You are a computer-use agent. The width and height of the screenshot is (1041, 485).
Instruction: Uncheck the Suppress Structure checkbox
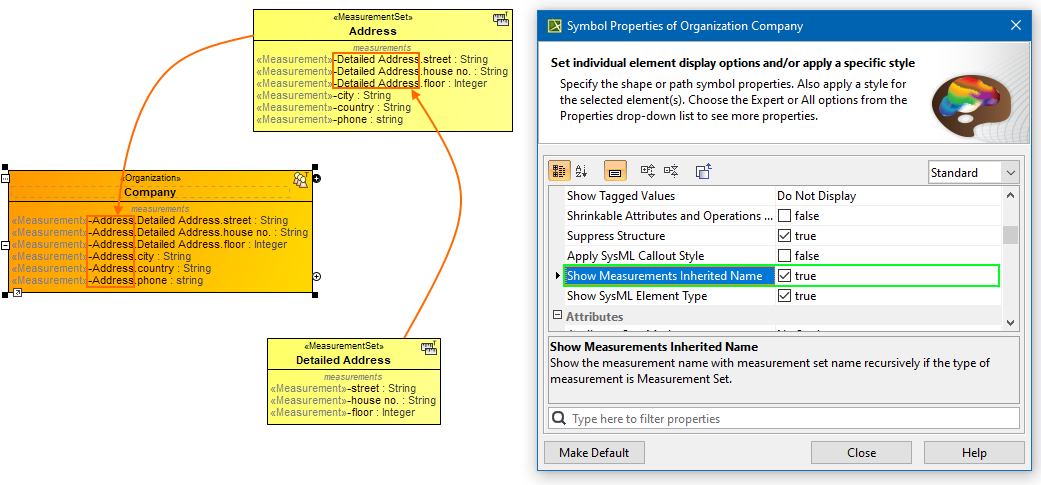(x=785, y=236)
